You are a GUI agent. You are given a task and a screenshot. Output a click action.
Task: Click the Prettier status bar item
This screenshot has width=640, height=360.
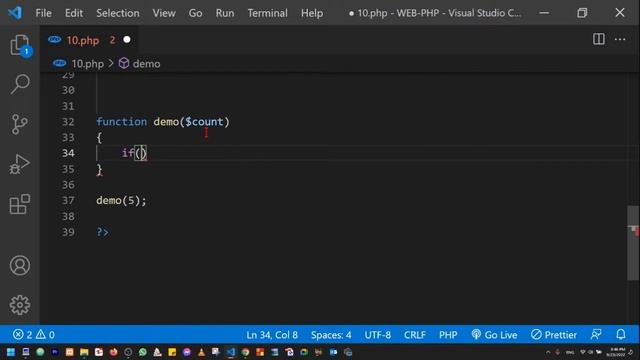click(554, 335)
